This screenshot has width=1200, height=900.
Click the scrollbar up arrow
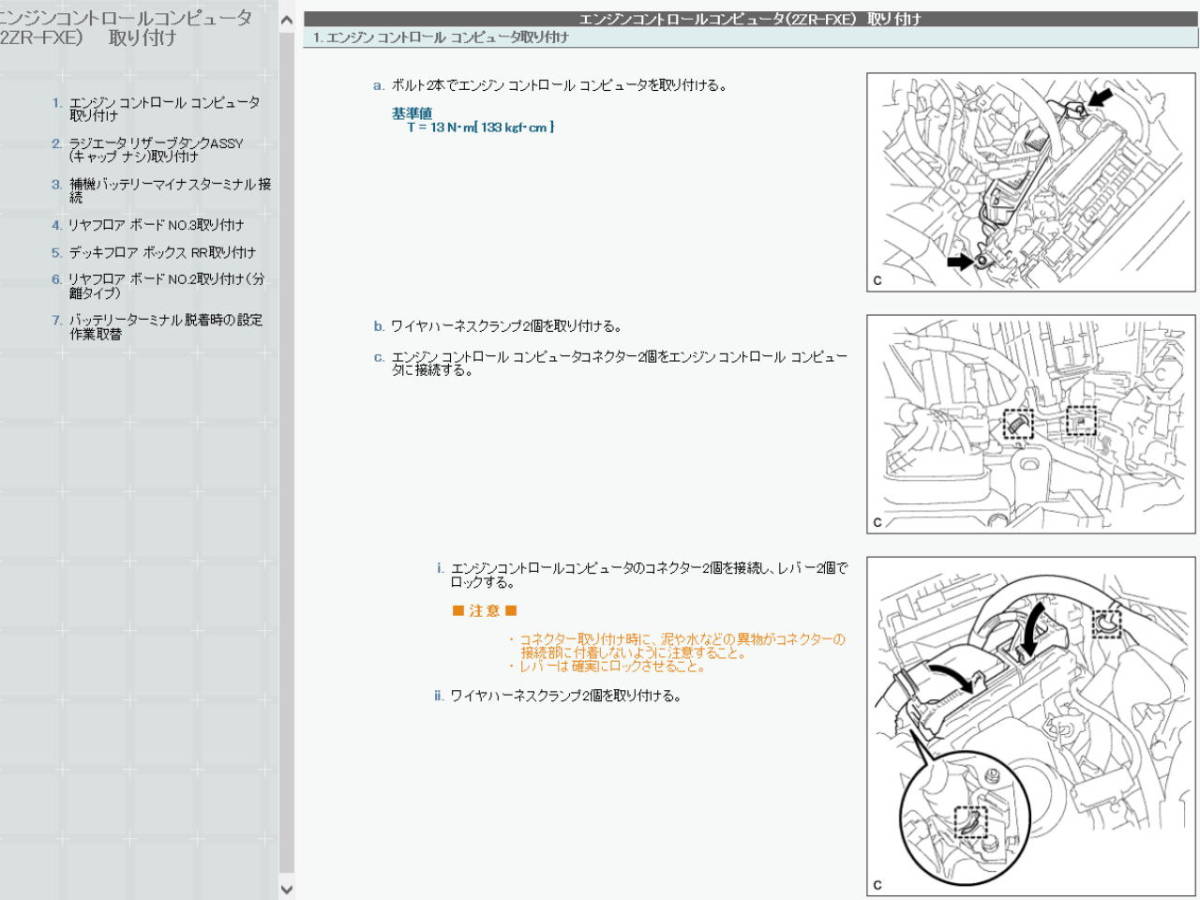click(x=286, y=17)
